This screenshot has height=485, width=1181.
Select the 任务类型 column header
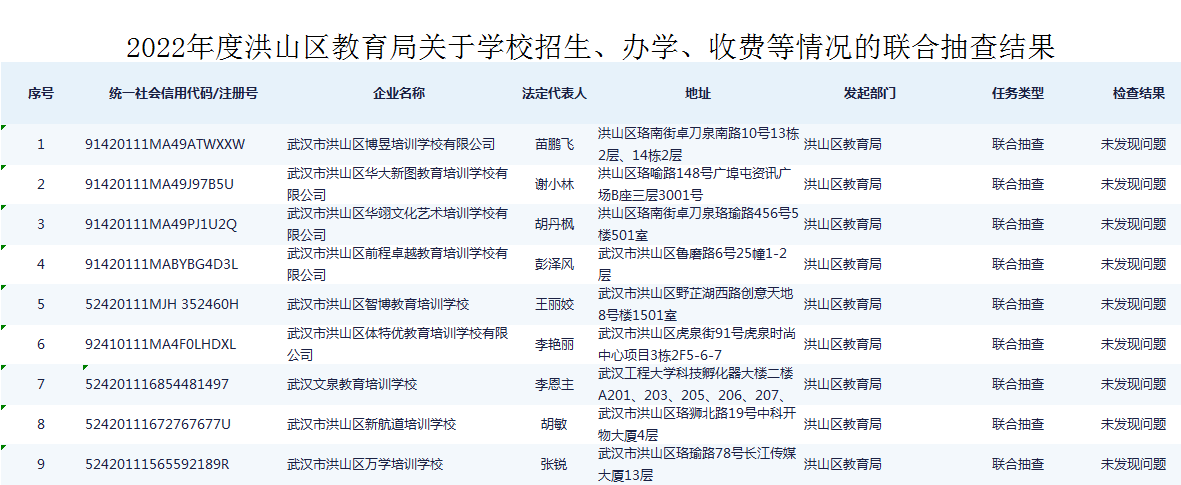(1017, 93)
